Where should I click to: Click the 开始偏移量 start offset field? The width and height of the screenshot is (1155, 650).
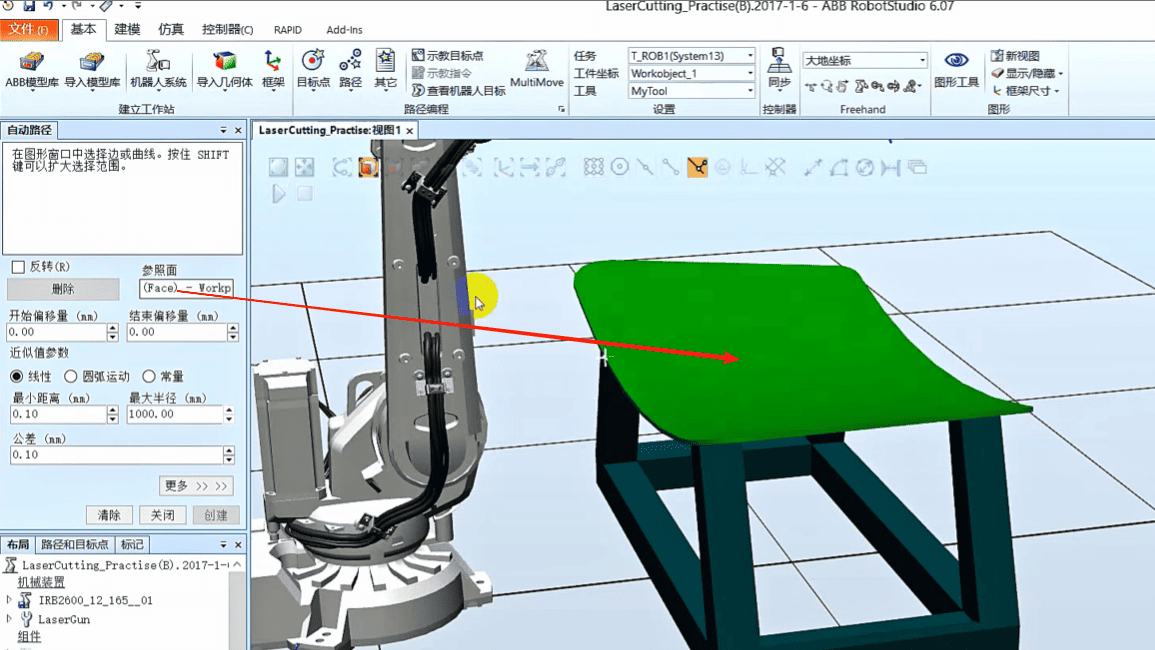57,332
